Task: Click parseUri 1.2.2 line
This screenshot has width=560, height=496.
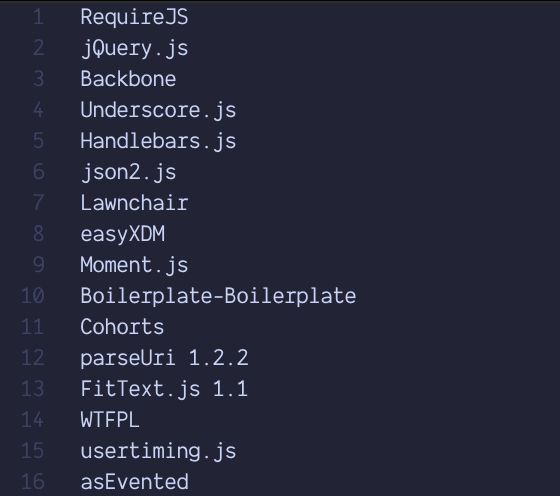Action: coord(164,358)
